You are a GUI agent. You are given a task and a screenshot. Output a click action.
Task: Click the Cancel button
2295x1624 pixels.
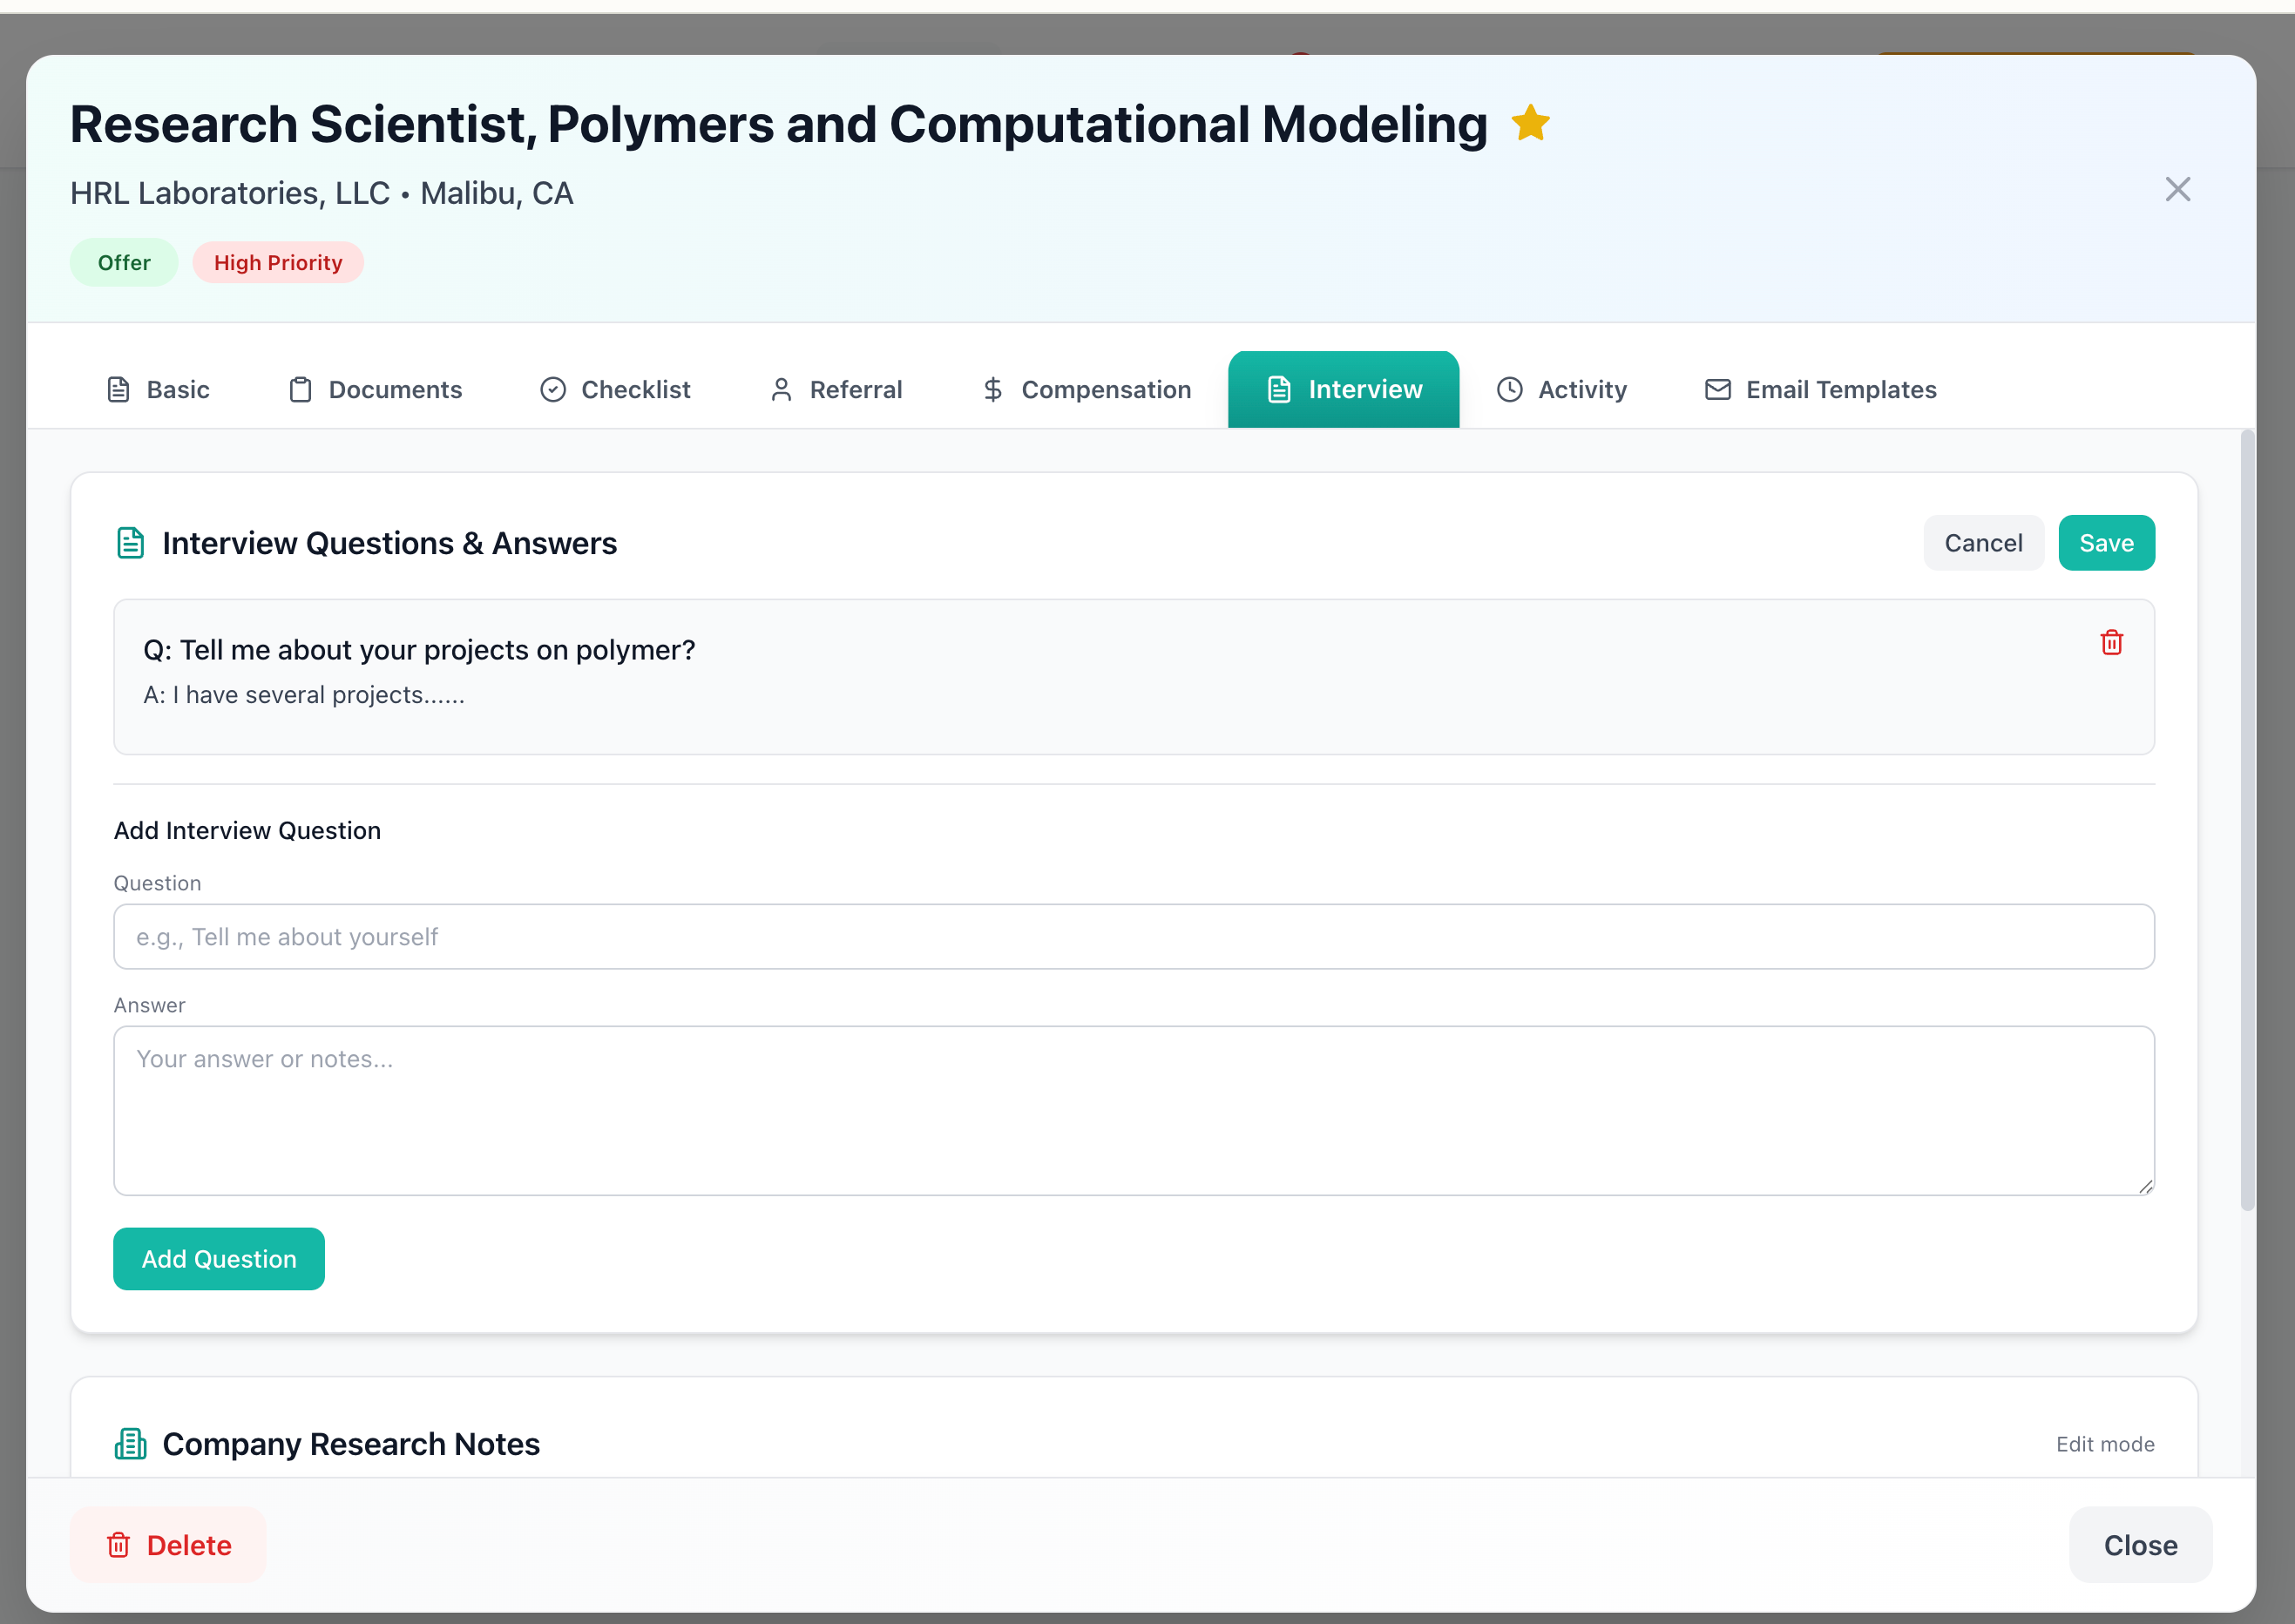[x=1982, y=543]
